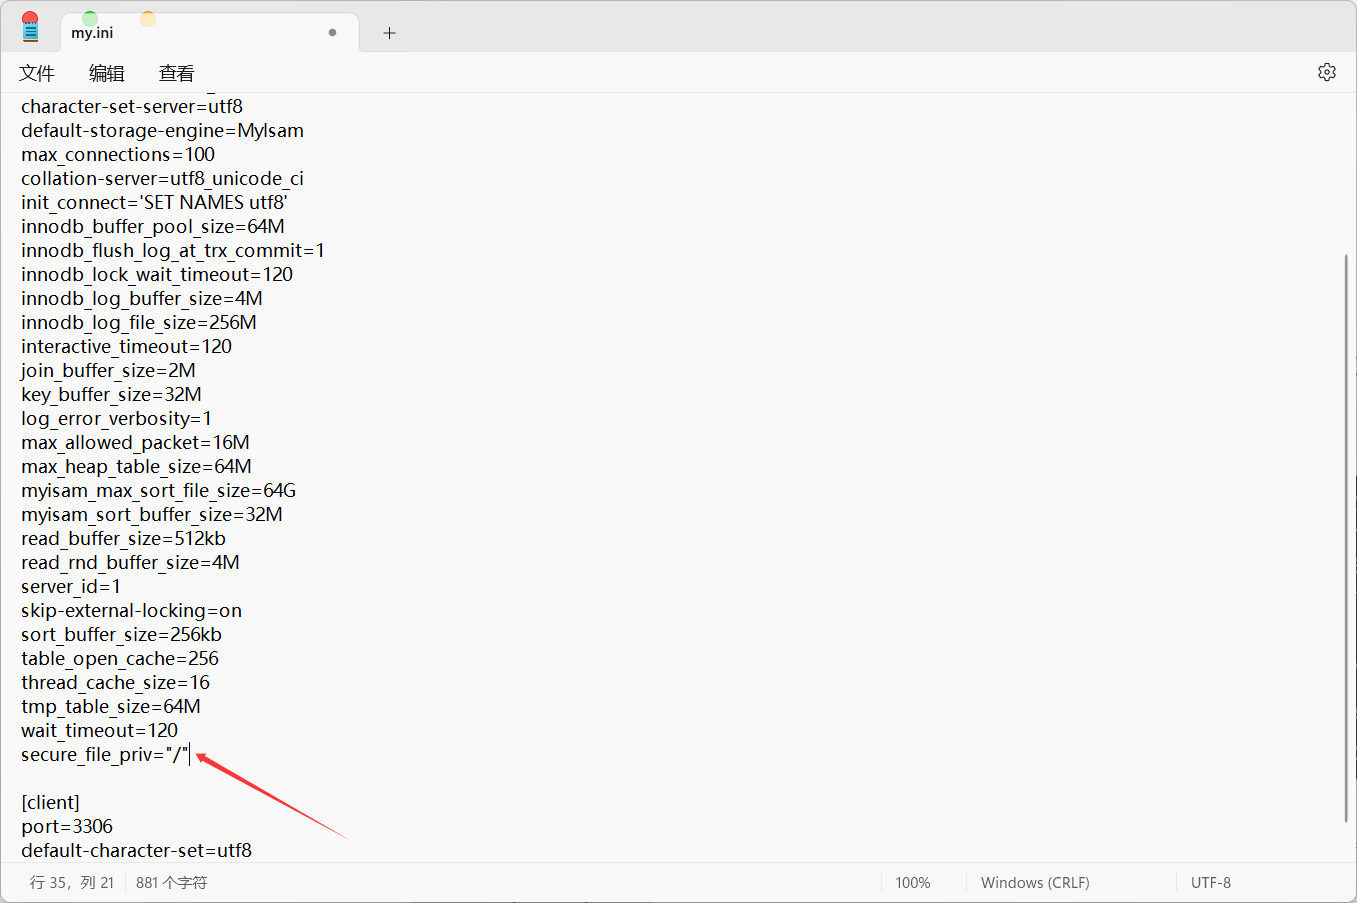
Task: Click the innodb_log_file_size=256M line
Action: pyautogui.click(x=139, y=323)
